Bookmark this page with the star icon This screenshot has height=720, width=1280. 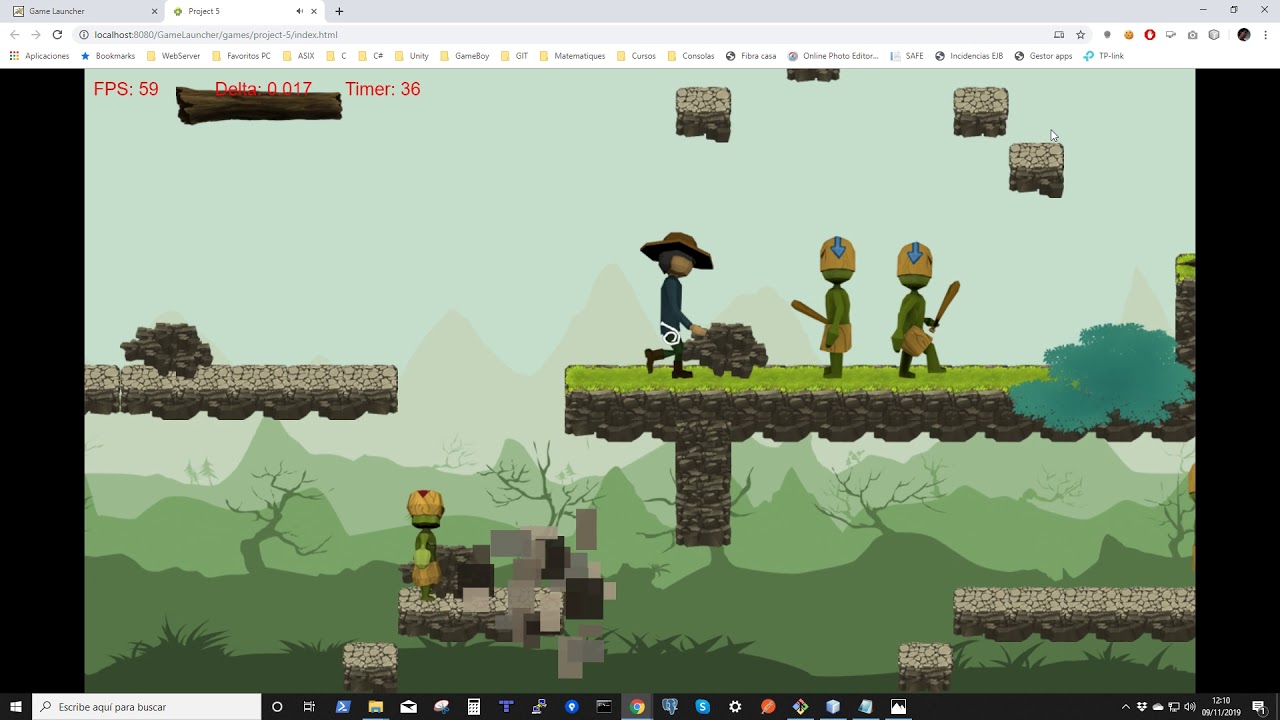tap(1080, 34)
